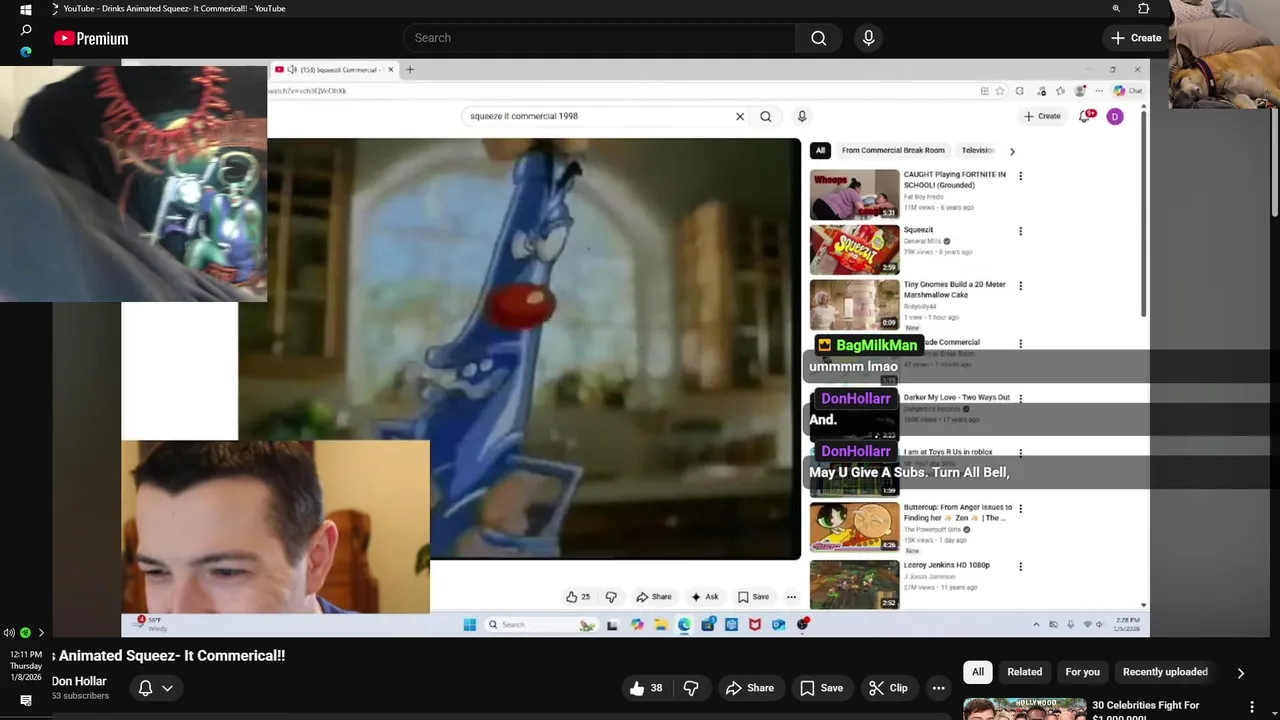Viewport: 1280px width, 720px height.
Task: Open the Windows Start menu in left taskbar
Action: pyautogui.click(x=26, y=10)
